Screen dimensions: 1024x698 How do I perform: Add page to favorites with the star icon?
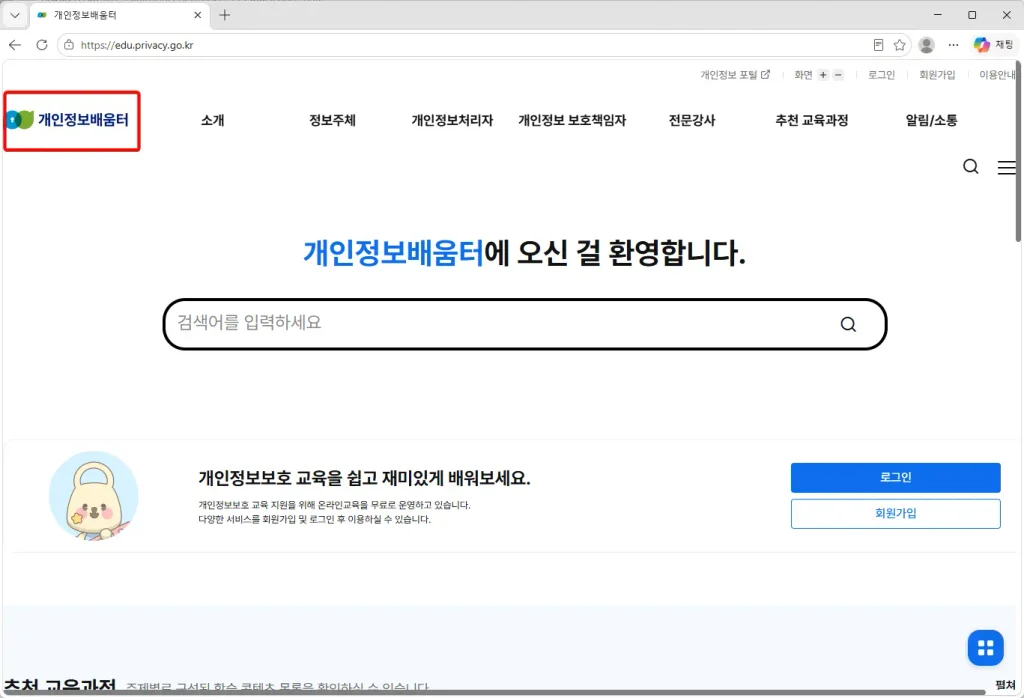[899, 45]
